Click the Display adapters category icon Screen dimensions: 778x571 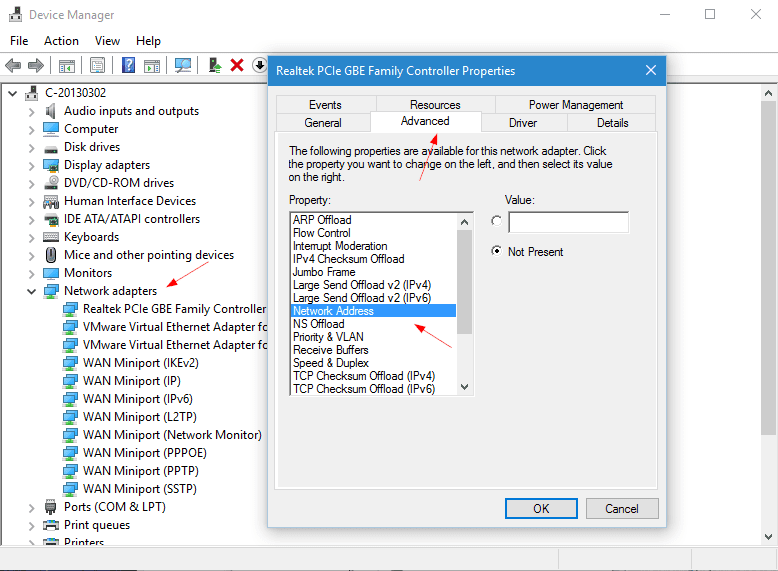[51, 165]
